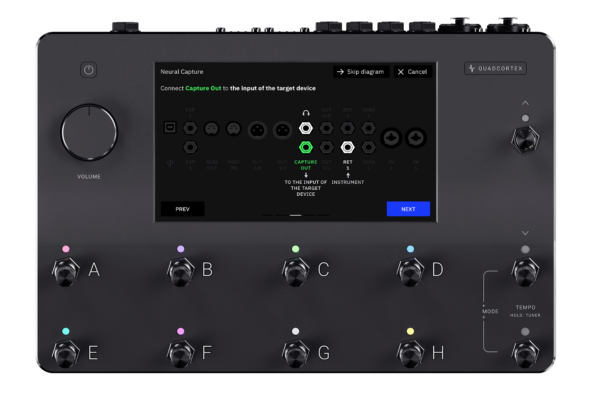The image size is (600, 403).
Task: Click the USB port icon in diagram
Action: point(171,128)
